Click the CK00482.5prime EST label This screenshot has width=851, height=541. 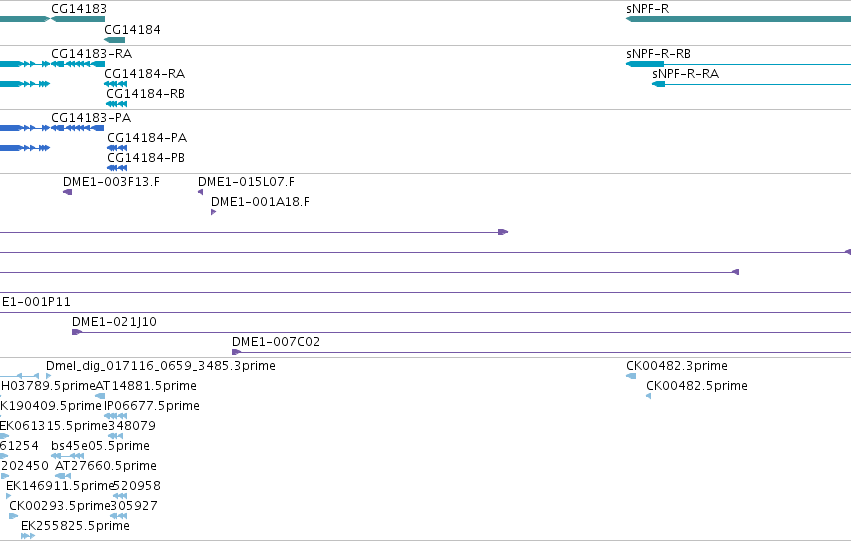(697, 386)
